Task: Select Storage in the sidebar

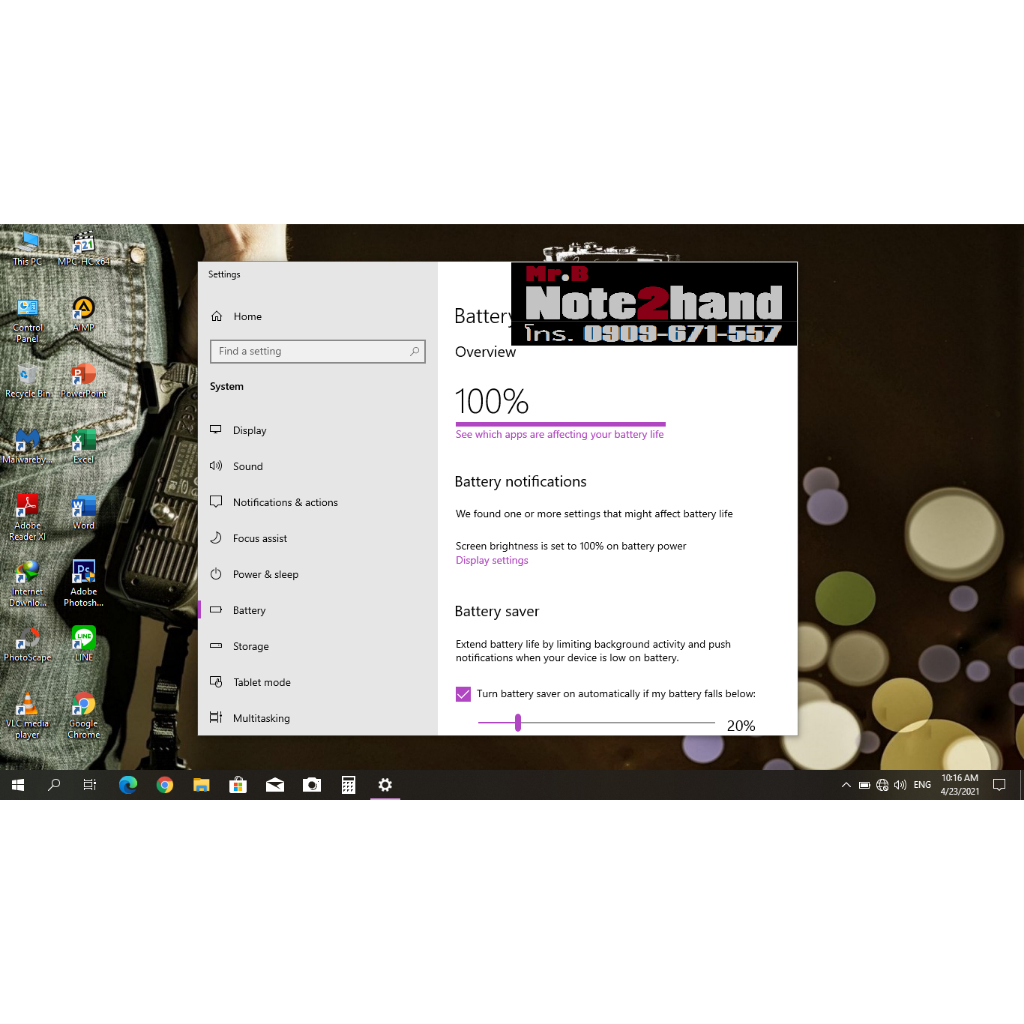Action: (x=250, y=647)
